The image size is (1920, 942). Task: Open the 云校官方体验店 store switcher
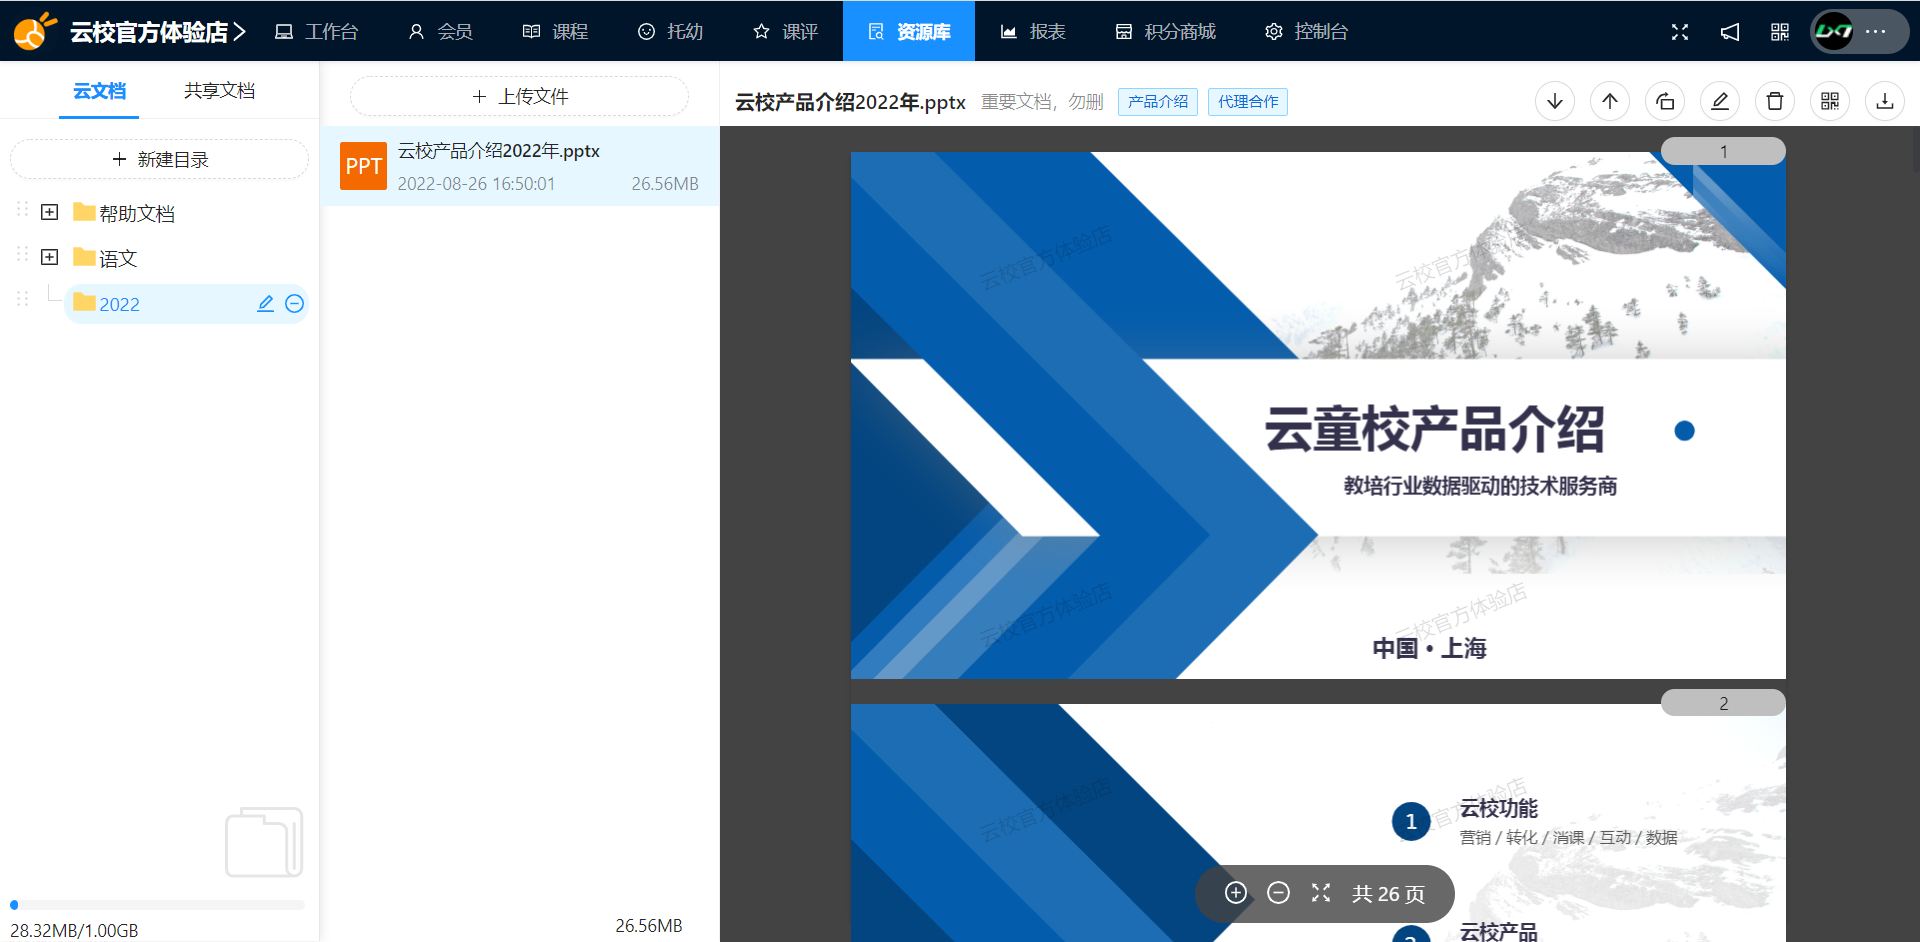(158, 32)
